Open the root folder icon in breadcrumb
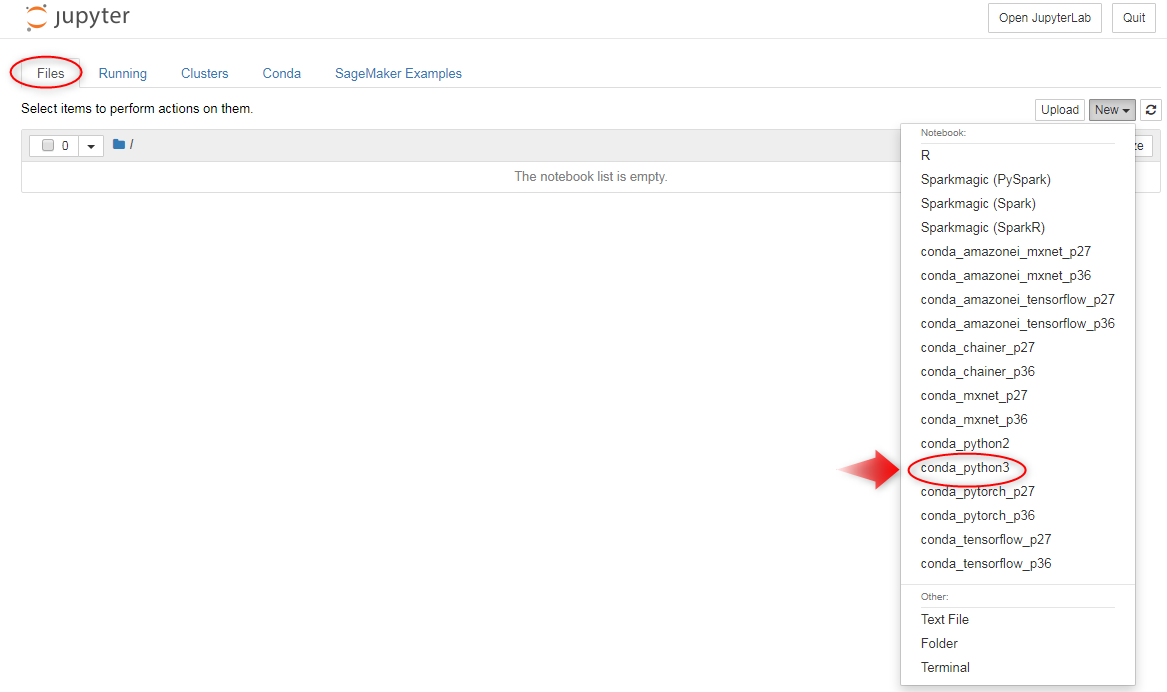The image size is (1167, 692). 118,144
